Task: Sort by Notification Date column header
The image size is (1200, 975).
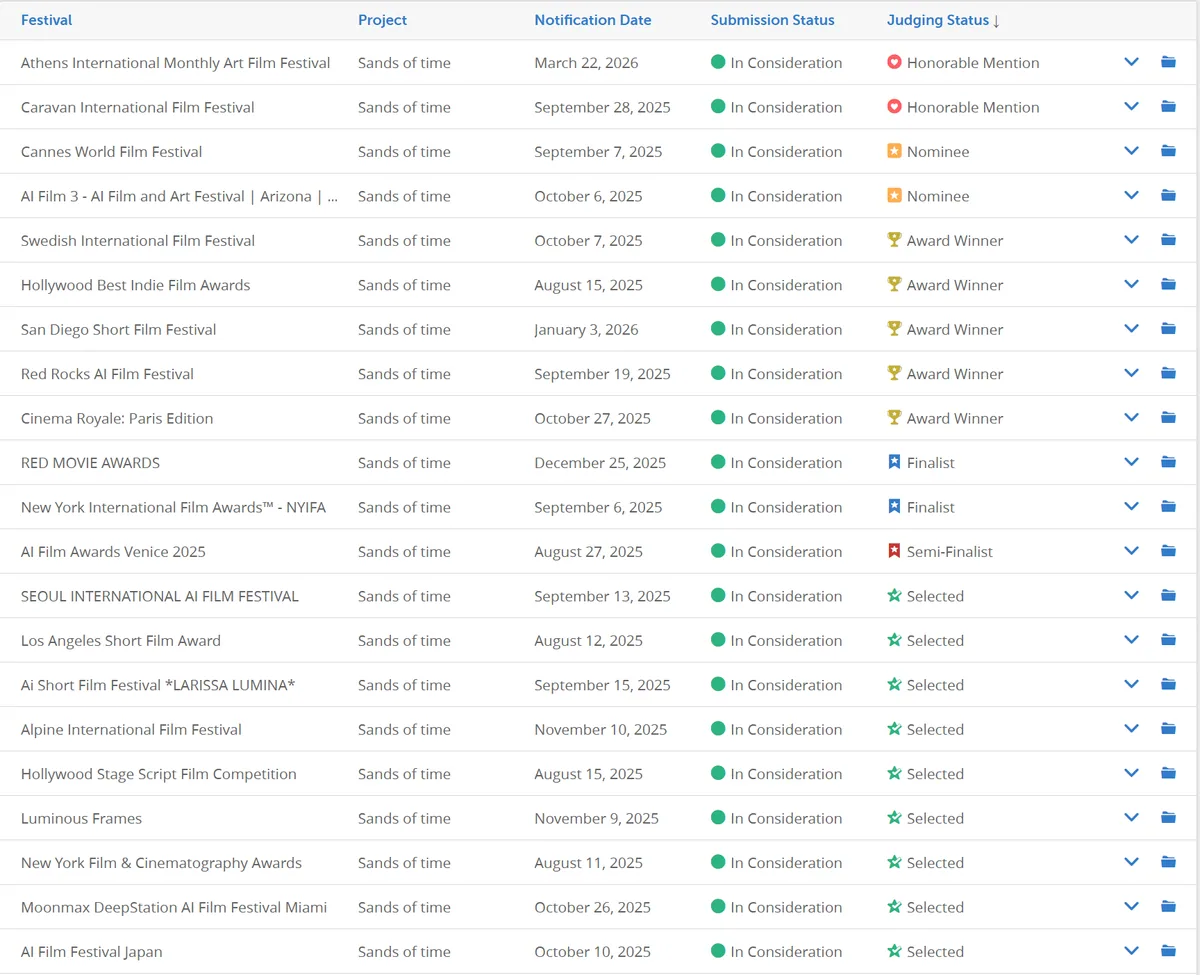Action: (593, 20)
